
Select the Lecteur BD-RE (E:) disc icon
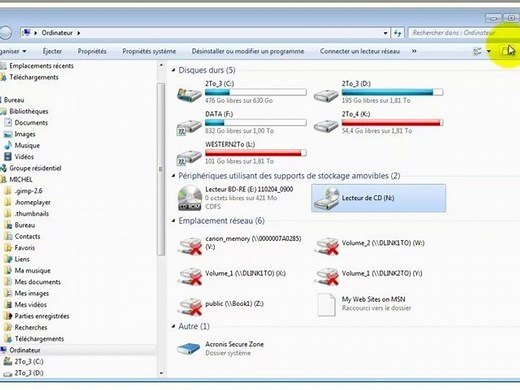click(190, 198)
